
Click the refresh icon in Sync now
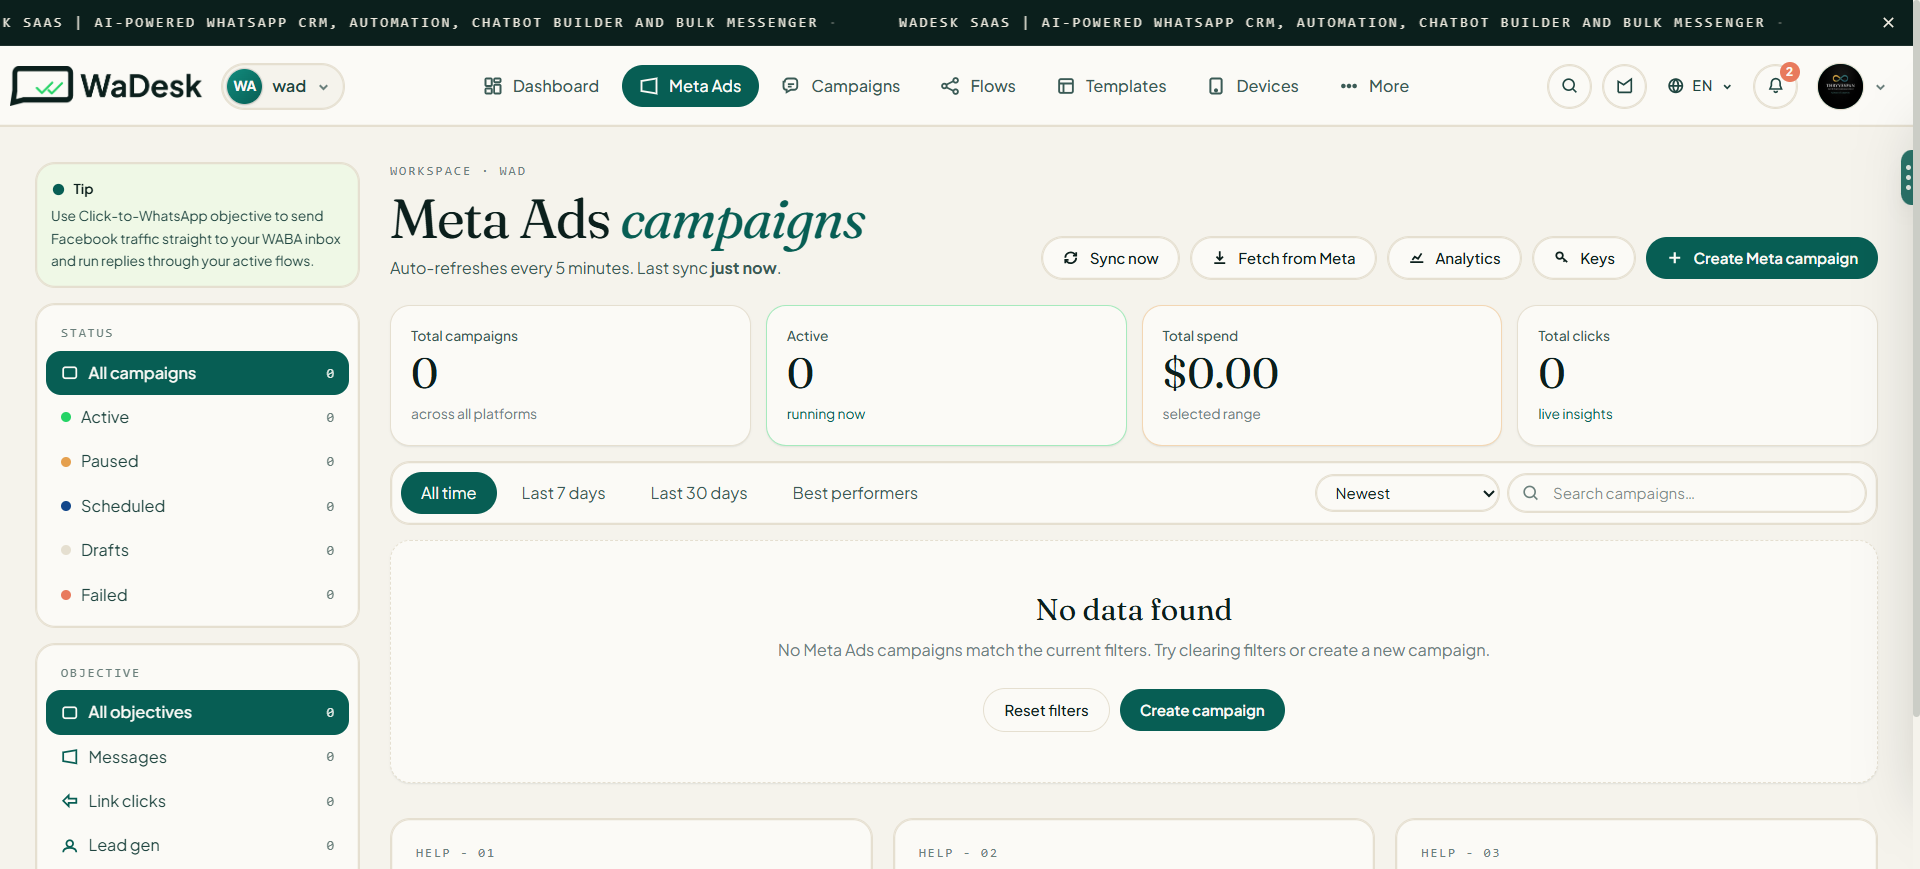click(x=1070, y=258)
